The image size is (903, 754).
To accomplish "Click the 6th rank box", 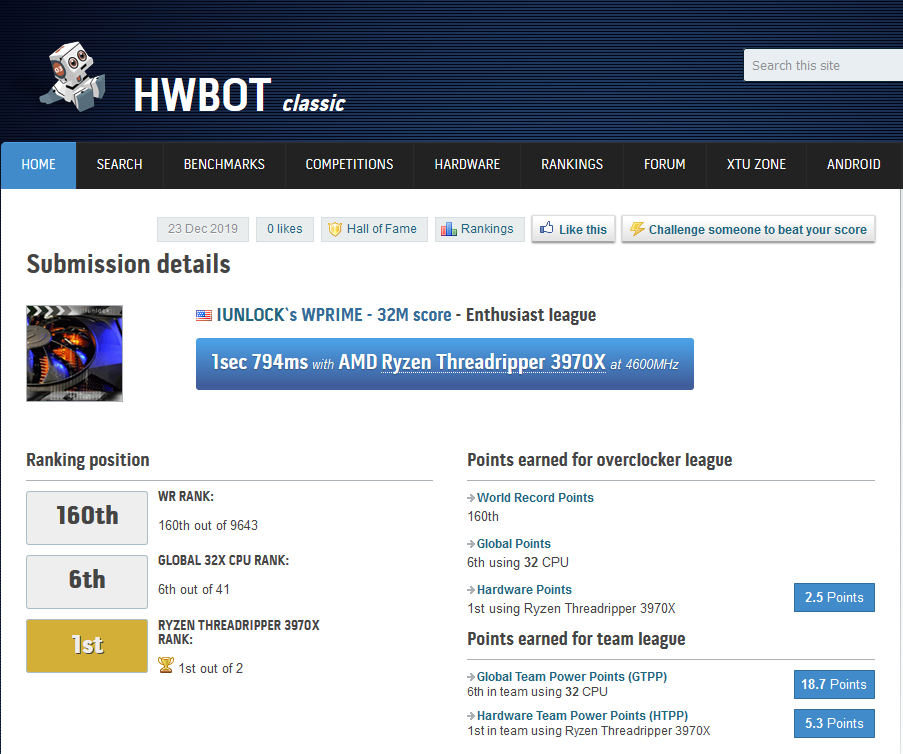I will (x=87, y=581).
